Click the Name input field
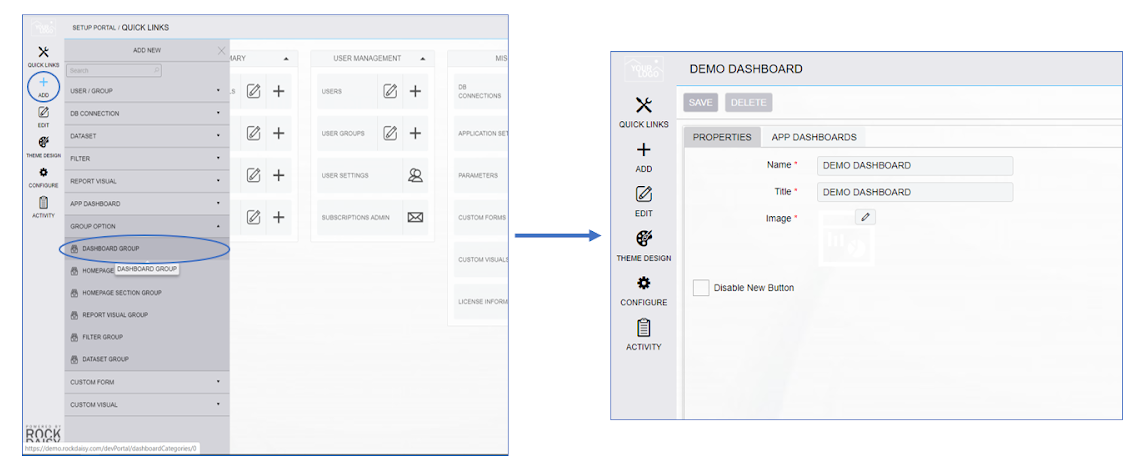 (915, 166)
